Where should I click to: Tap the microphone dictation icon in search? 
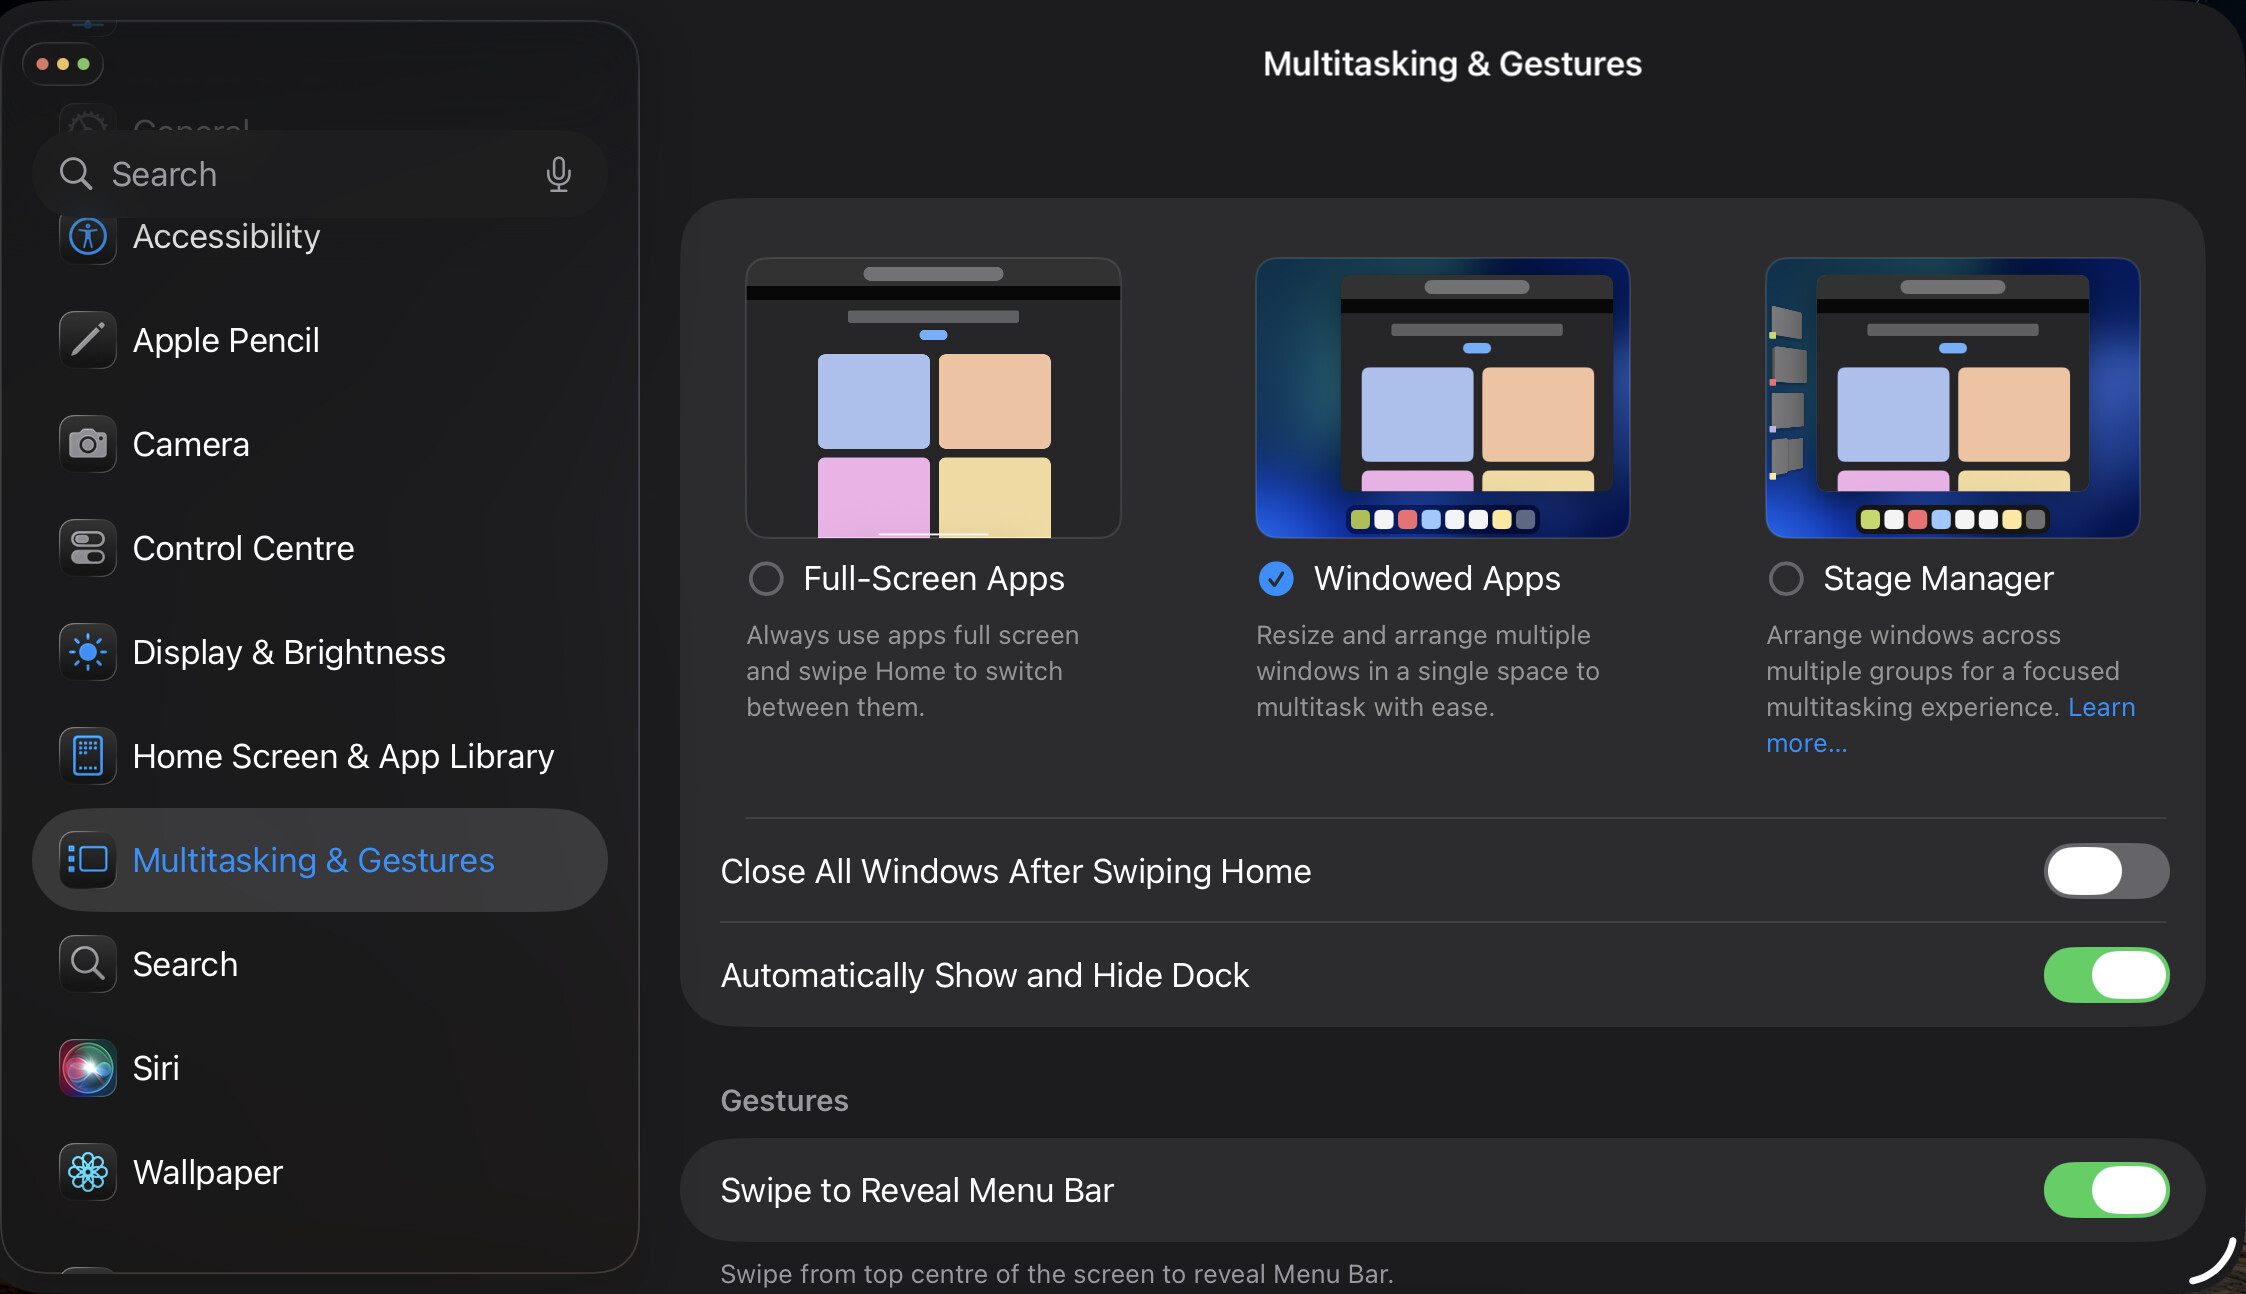pyautogui.click(x=558, y=174)
